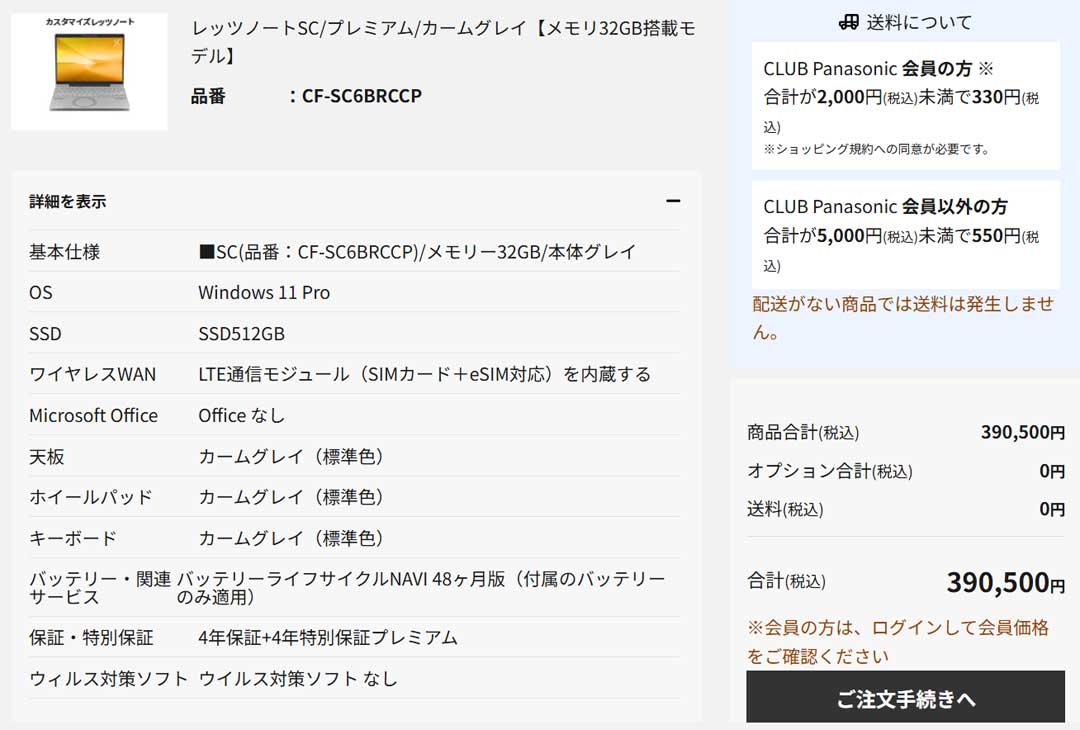Click the 配送がない商品では送料は発生しません notice
Screen dimensions: 1080x730
point(903,318)
